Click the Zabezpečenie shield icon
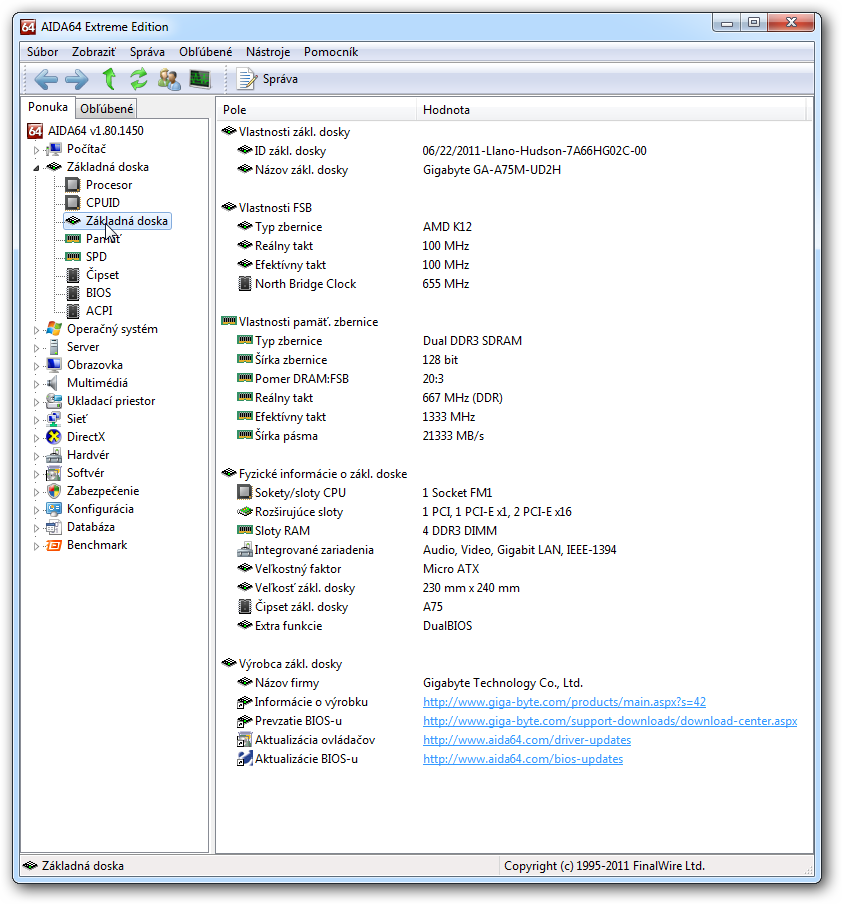The height and width of the screenshot is (904, 842). tap(54, 491)
